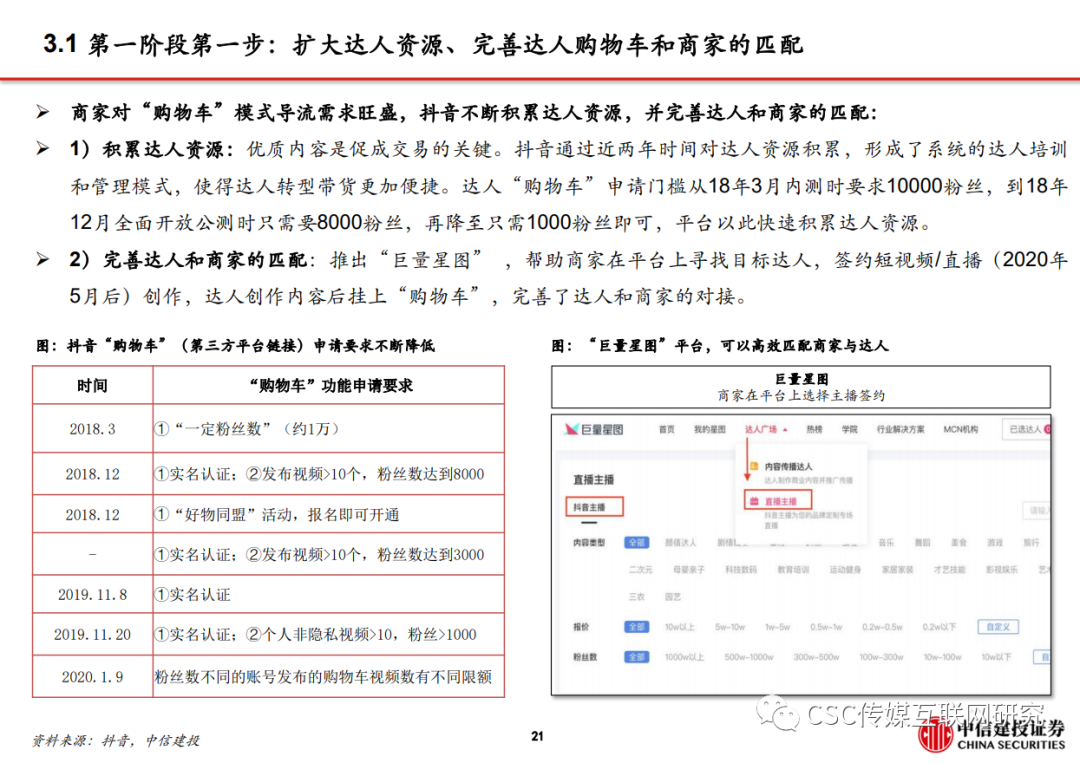Select the 才艺技能 content type
The image size is (1080, 763).
click(950, 569)
